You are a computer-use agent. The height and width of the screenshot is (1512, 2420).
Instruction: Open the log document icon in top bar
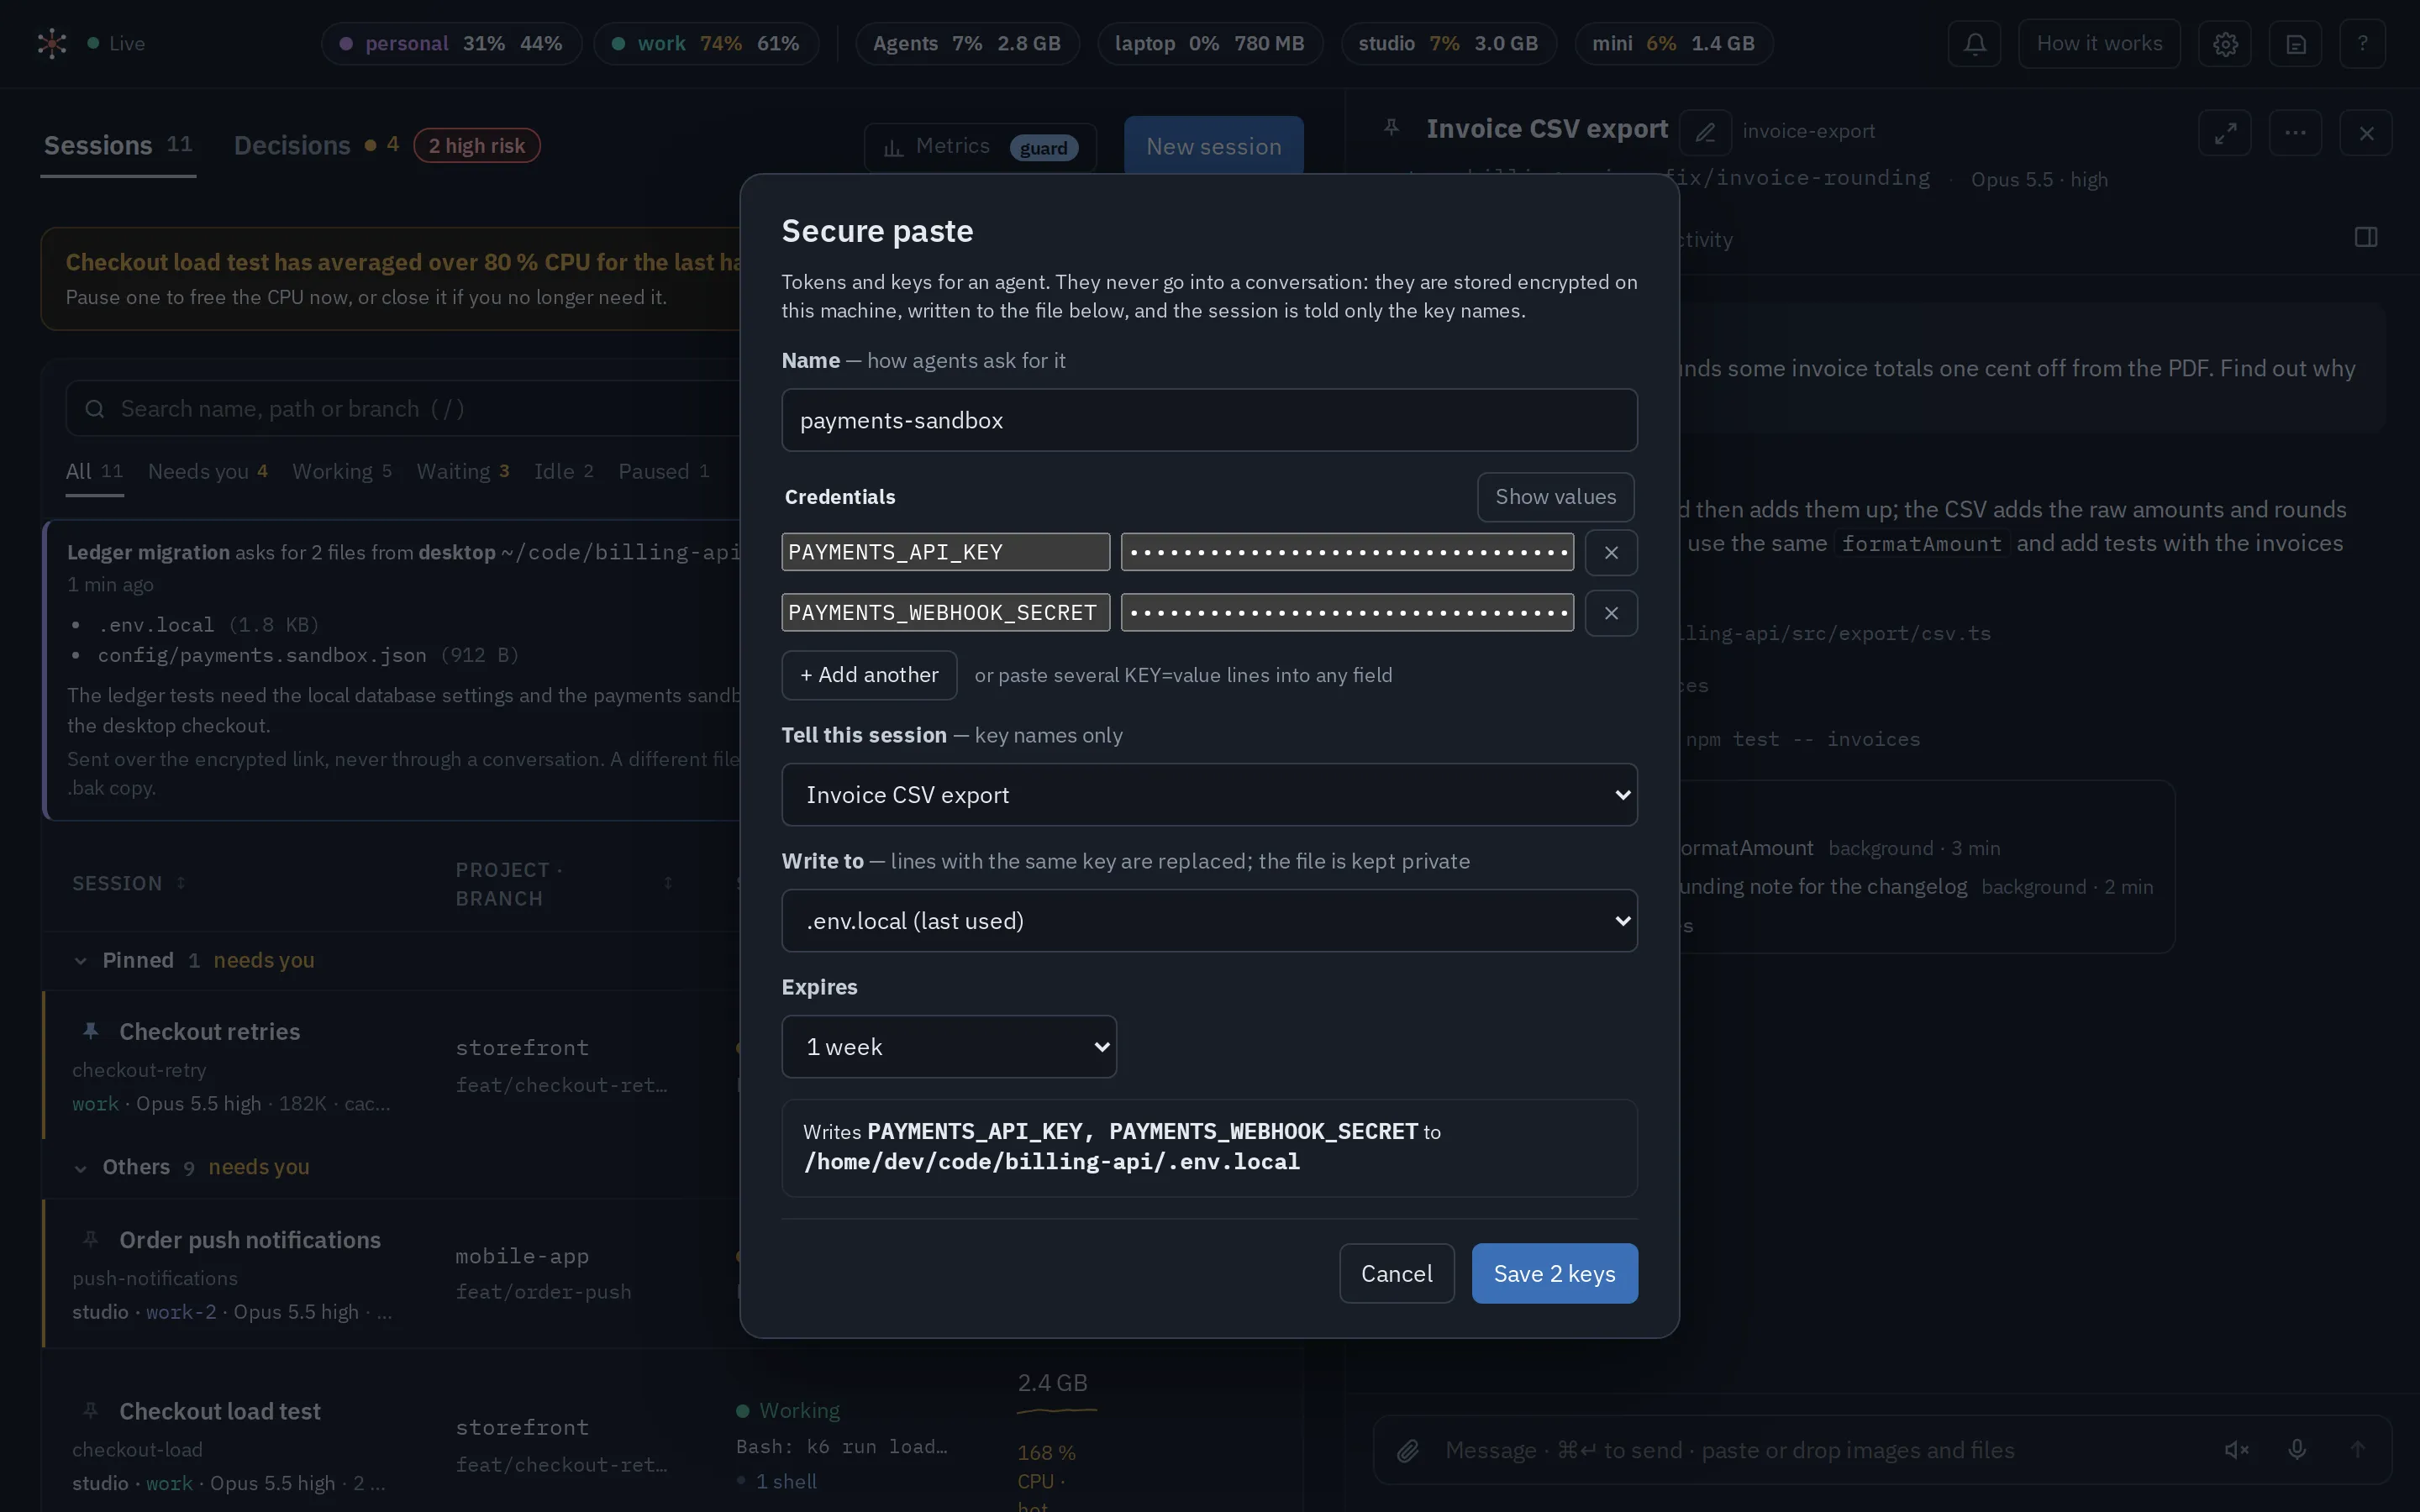2295,44
